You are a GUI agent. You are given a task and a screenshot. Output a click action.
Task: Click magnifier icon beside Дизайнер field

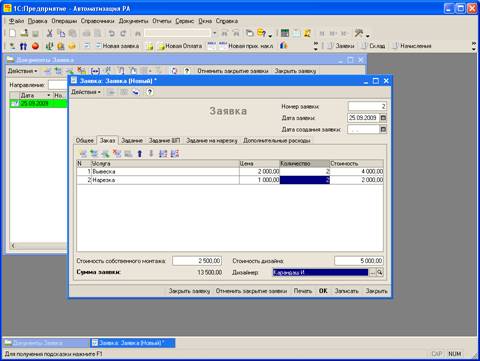[380, 272]
